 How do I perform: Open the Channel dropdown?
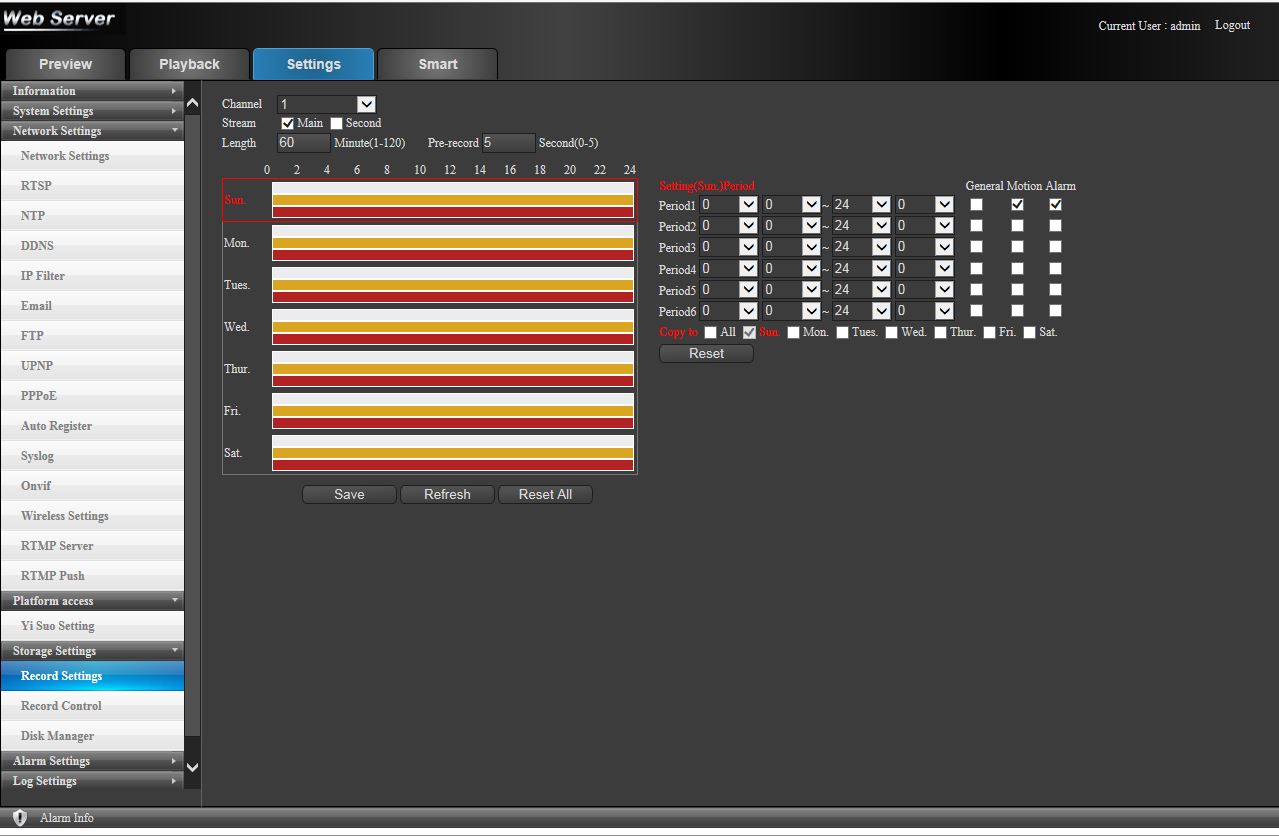point(366,104)
